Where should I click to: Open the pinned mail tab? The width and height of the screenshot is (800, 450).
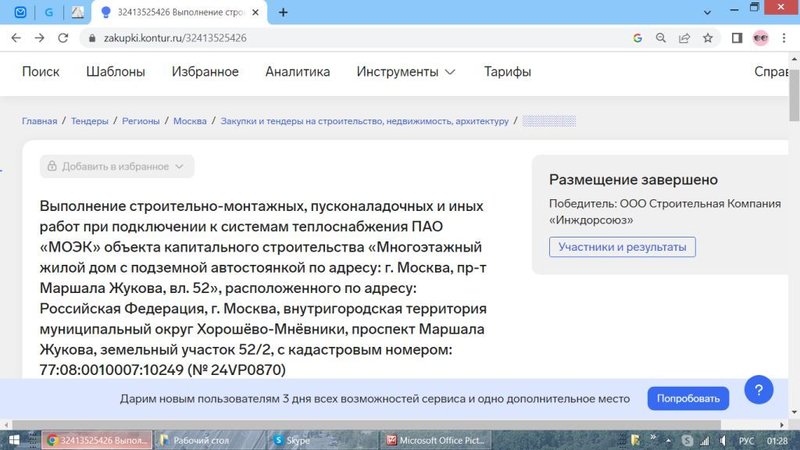point(20,12)
